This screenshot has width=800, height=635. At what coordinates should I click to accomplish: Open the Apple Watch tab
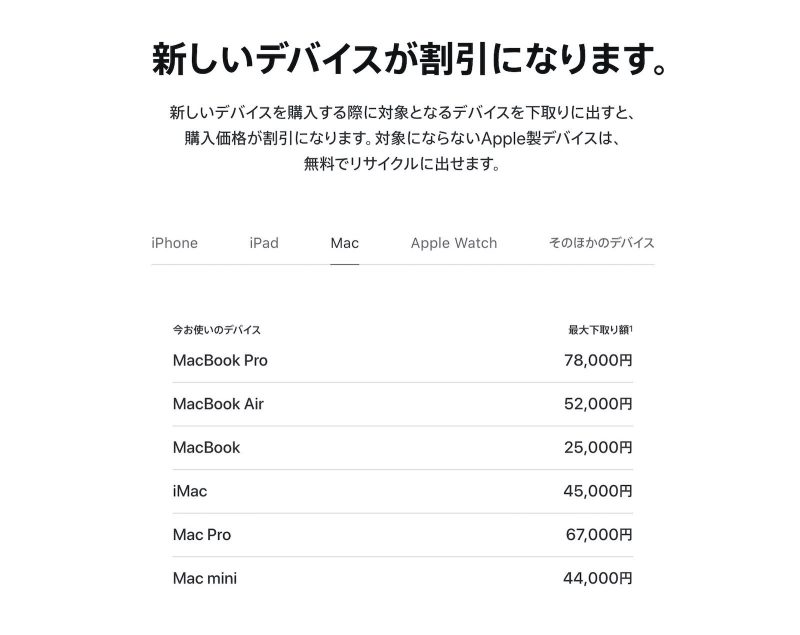coord(452,242)
